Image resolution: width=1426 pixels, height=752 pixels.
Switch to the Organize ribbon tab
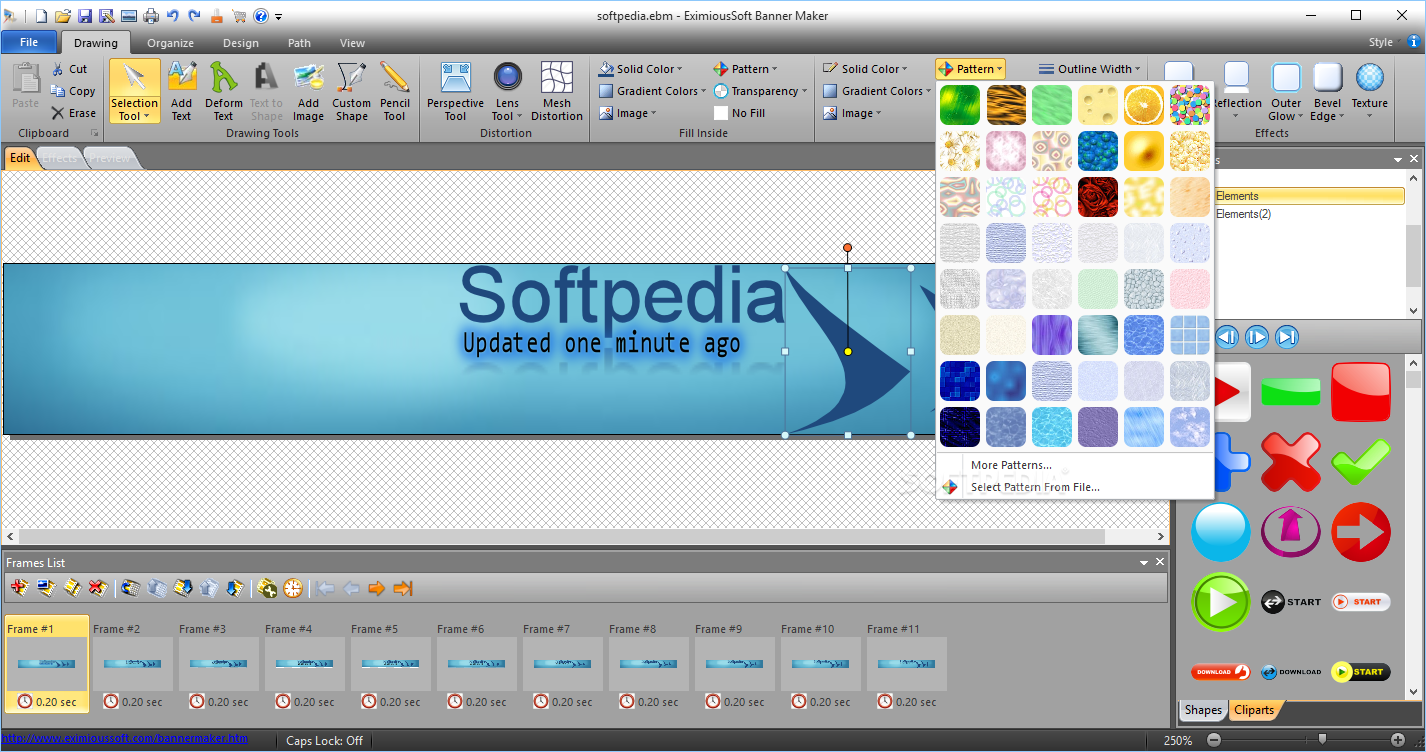click(170, 43)
